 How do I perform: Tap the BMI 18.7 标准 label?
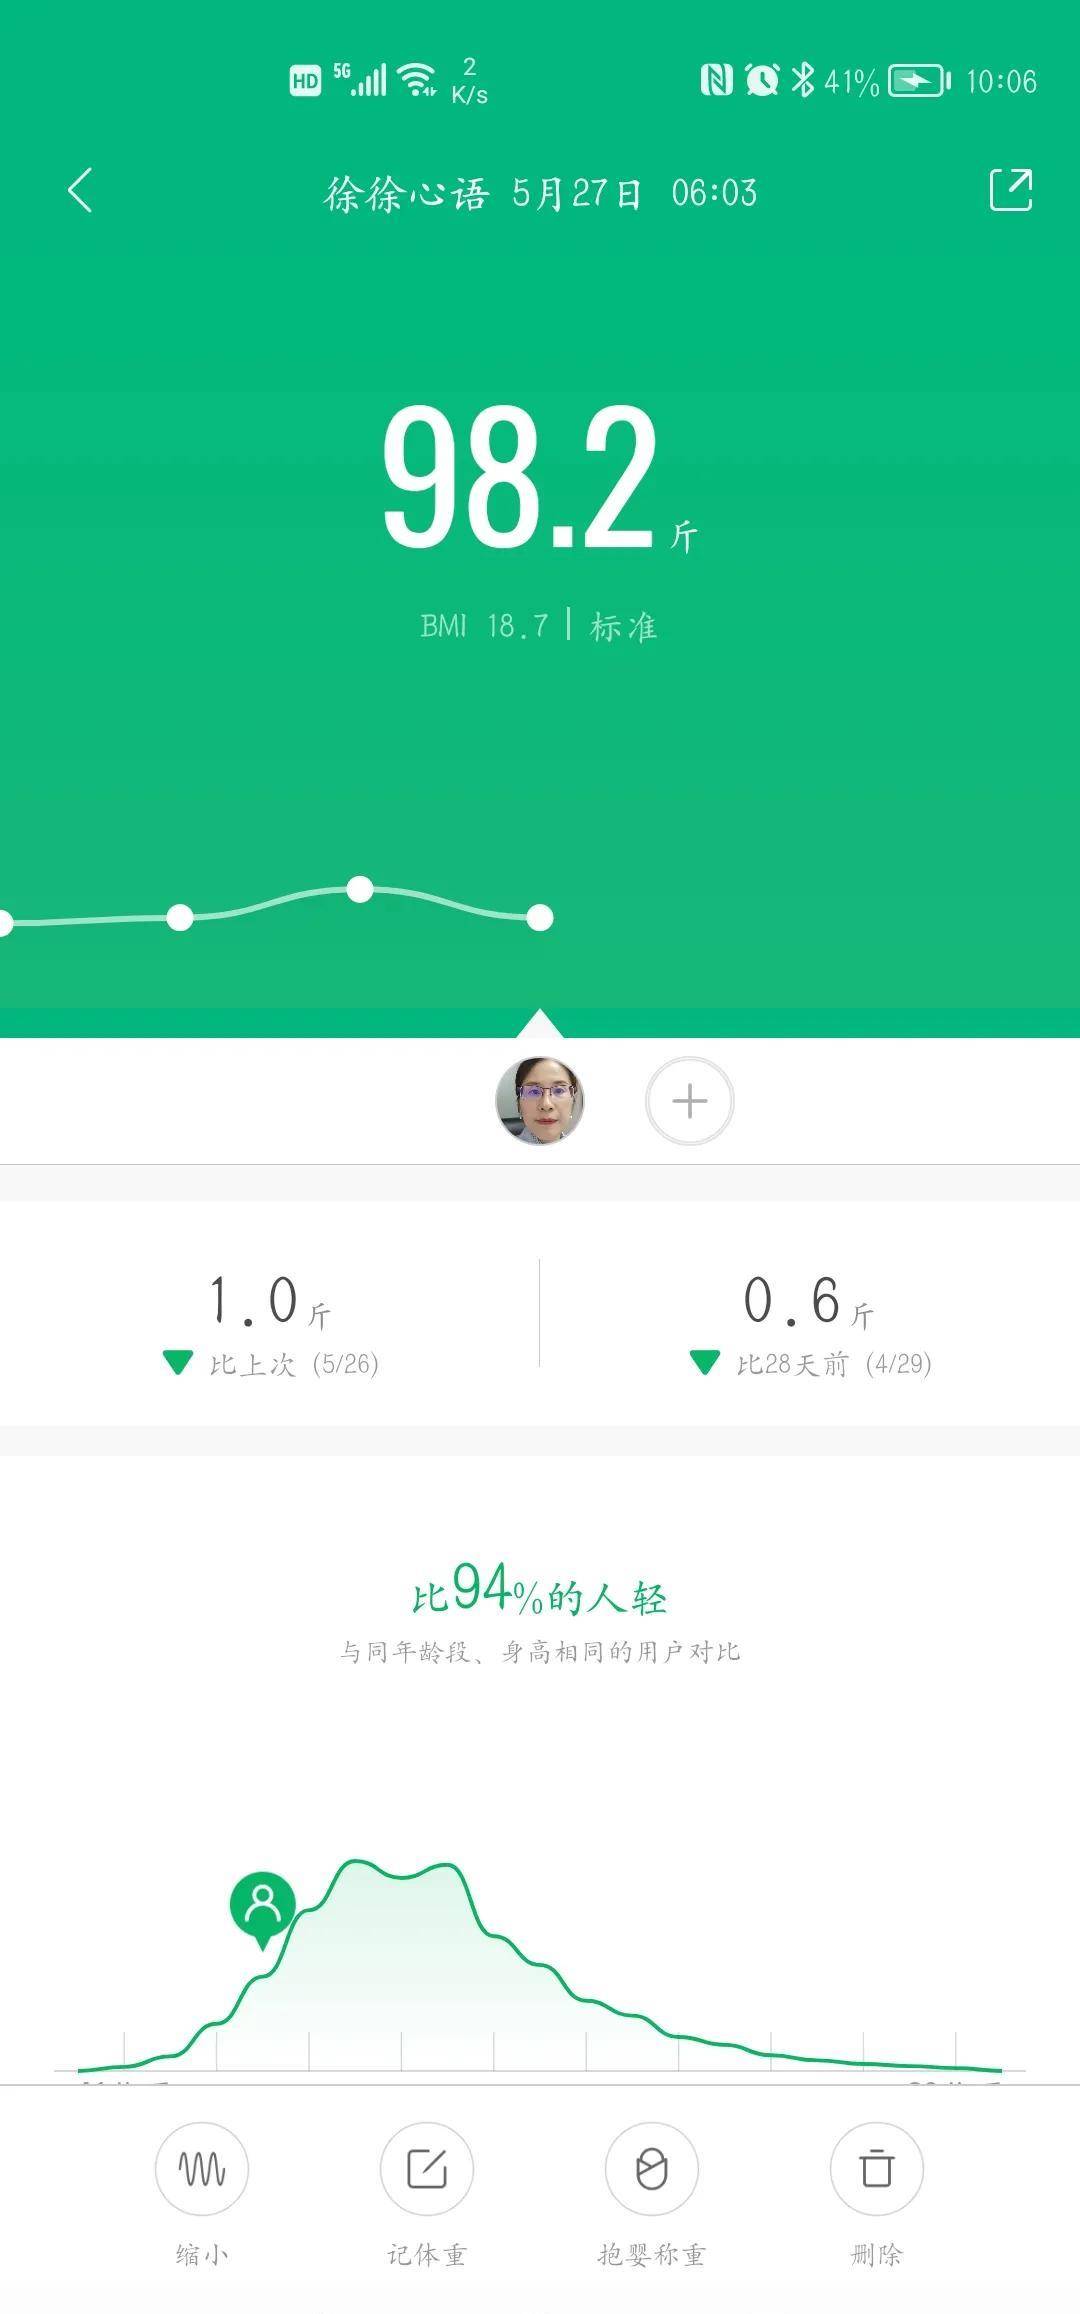[538, 626]
